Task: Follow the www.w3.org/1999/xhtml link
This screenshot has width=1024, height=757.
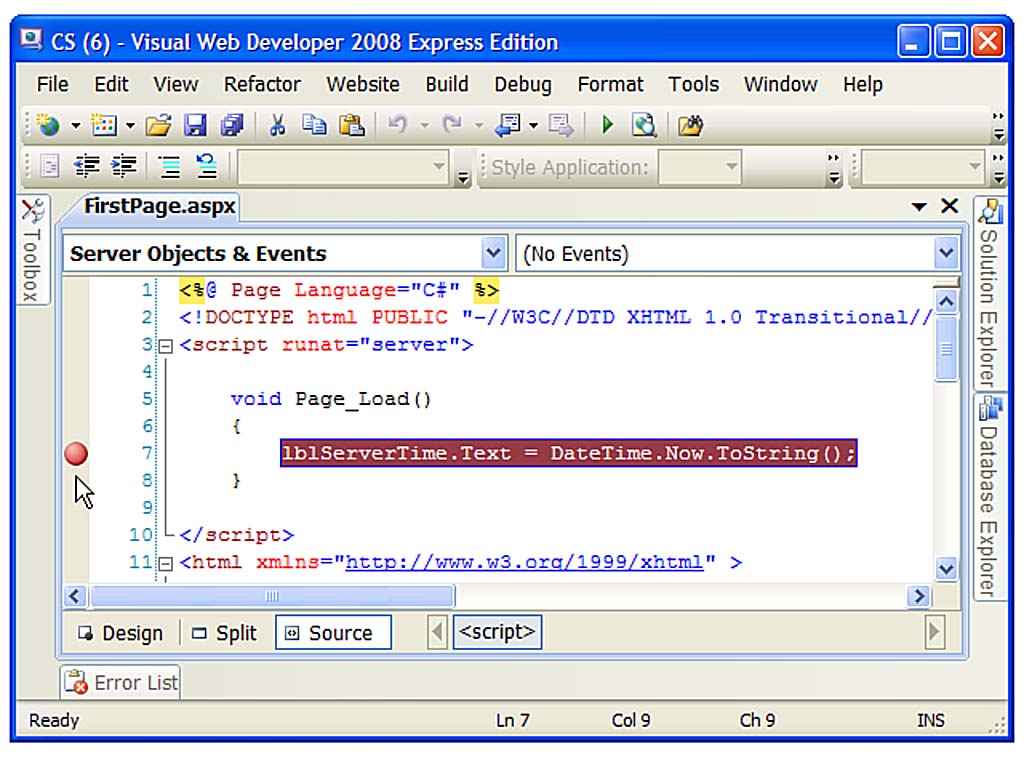Action: tap(524, 562)
